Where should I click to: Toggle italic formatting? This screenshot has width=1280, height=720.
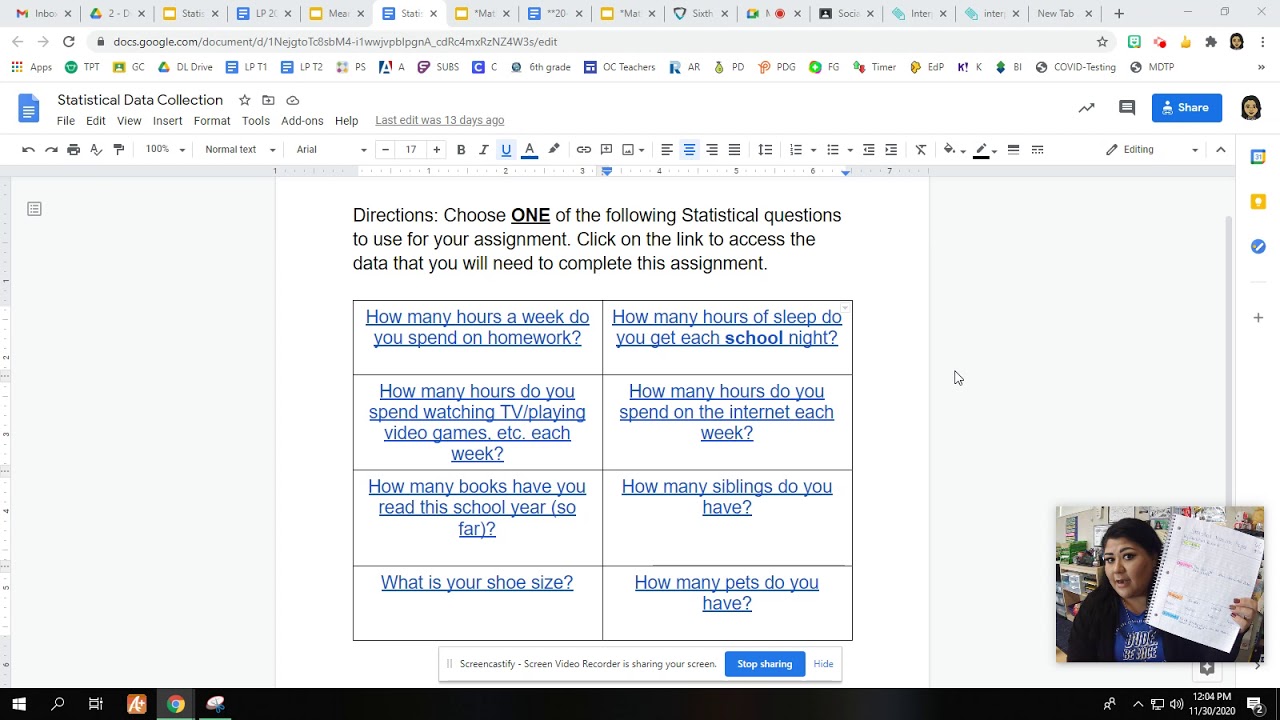483,150
